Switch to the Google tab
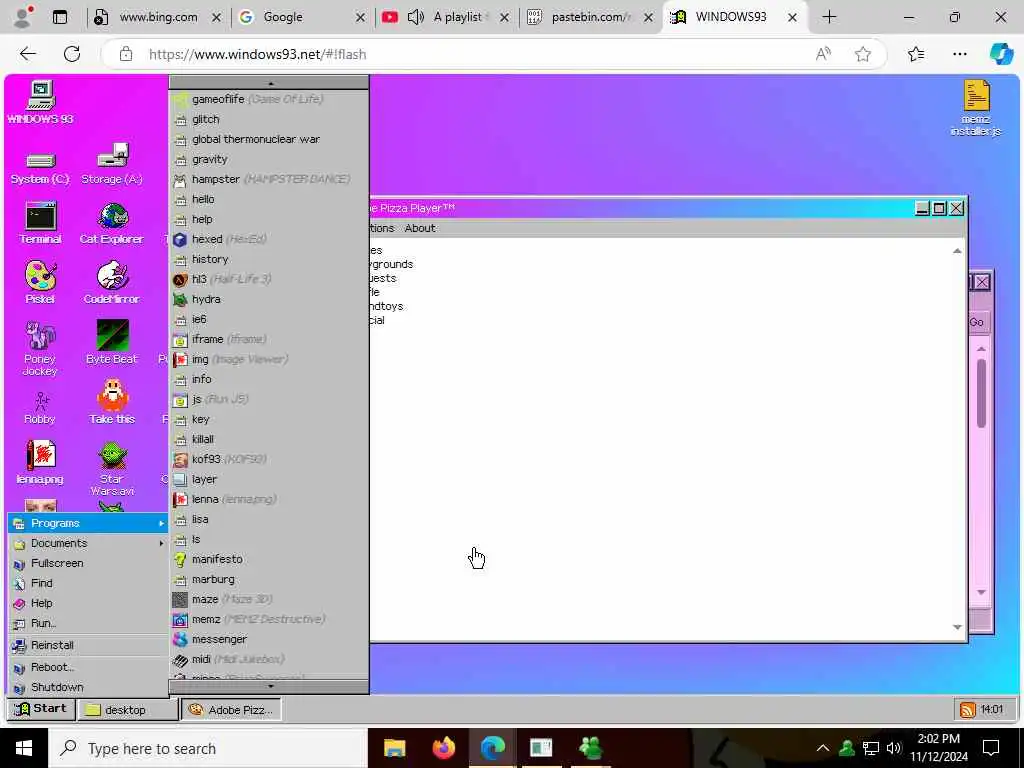 pyautogui.click(x=302, y=17)
